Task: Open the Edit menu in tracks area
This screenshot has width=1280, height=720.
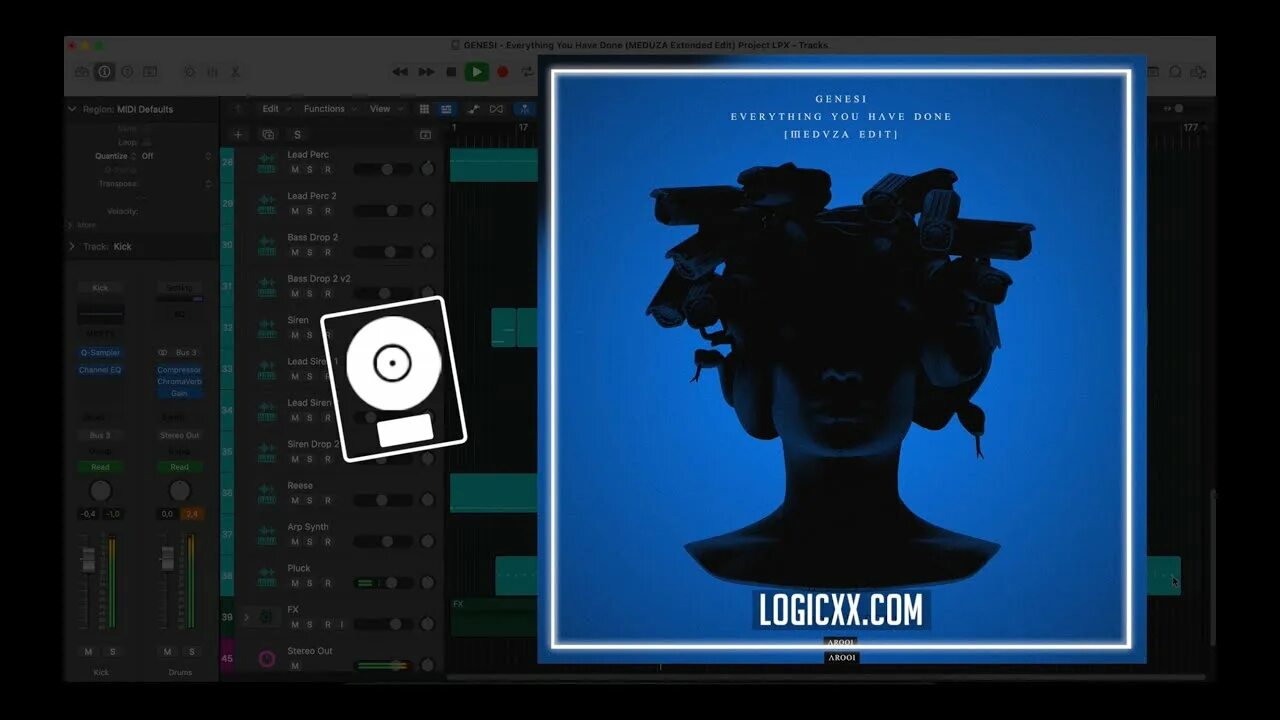Action: [x=276, y=109]
